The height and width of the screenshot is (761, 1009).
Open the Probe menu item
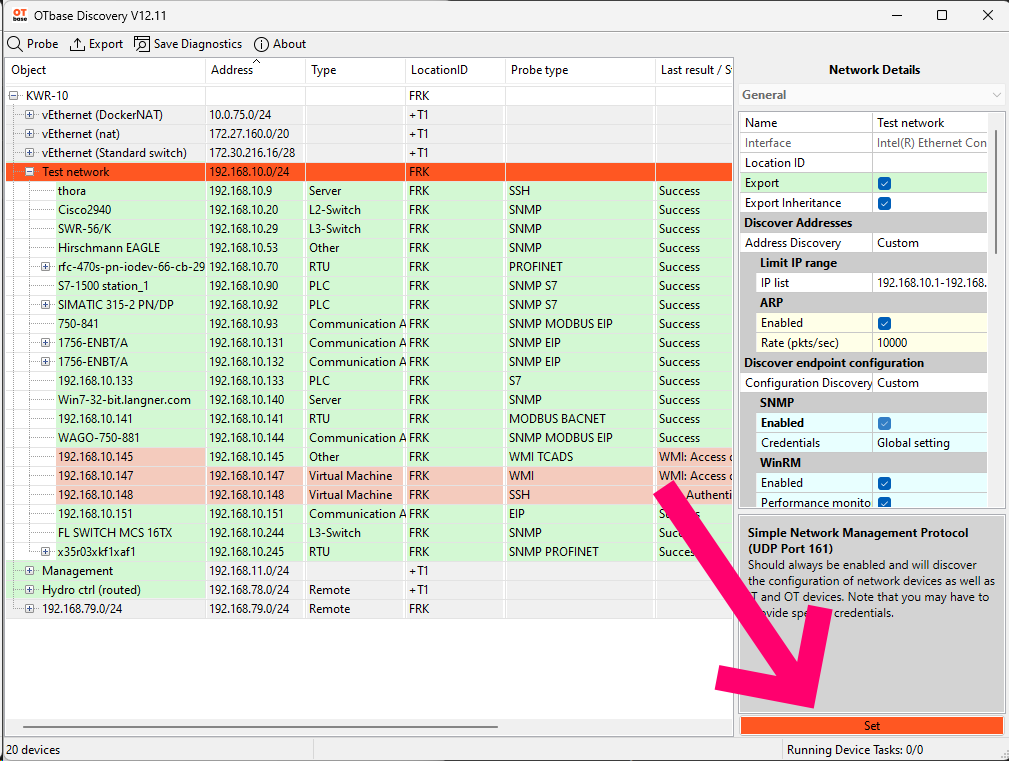(x=33, y=44)
